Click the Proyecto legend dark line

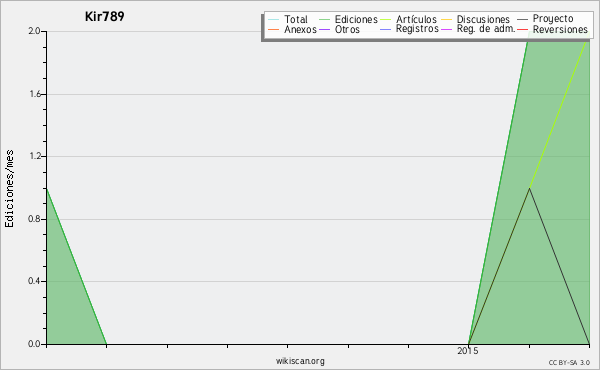pyautogui.click(x=522, y=20)
